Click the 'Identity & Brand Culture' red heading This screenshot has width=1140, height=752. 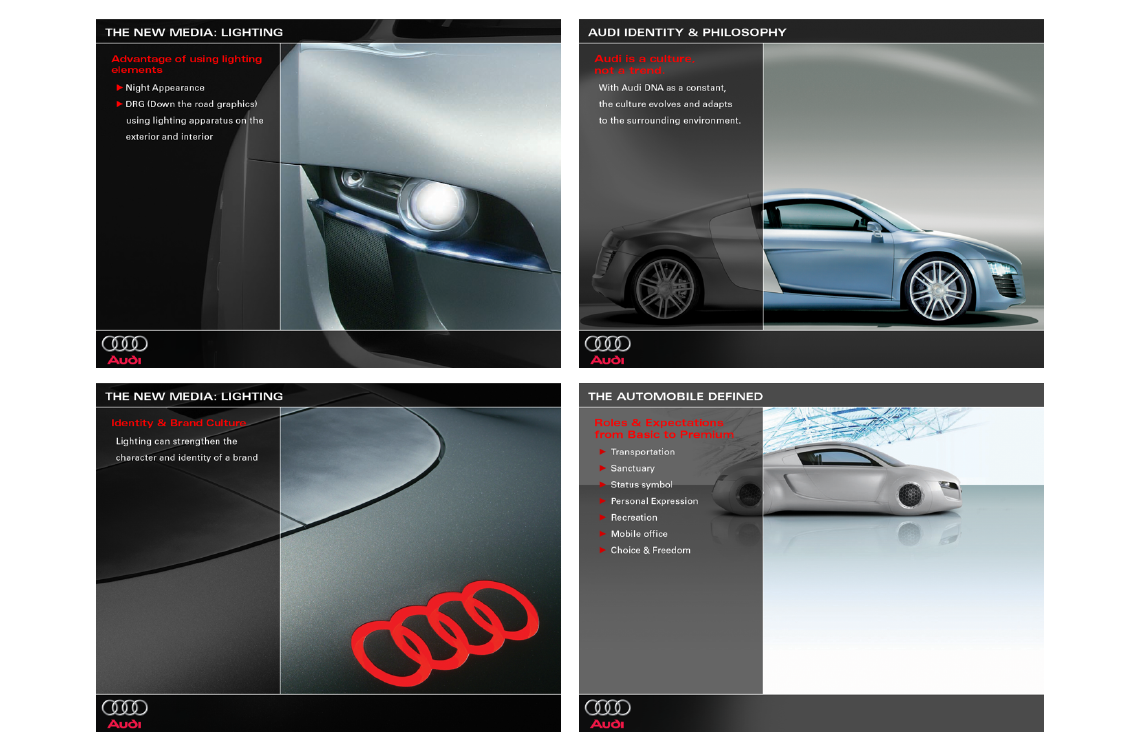178,423
